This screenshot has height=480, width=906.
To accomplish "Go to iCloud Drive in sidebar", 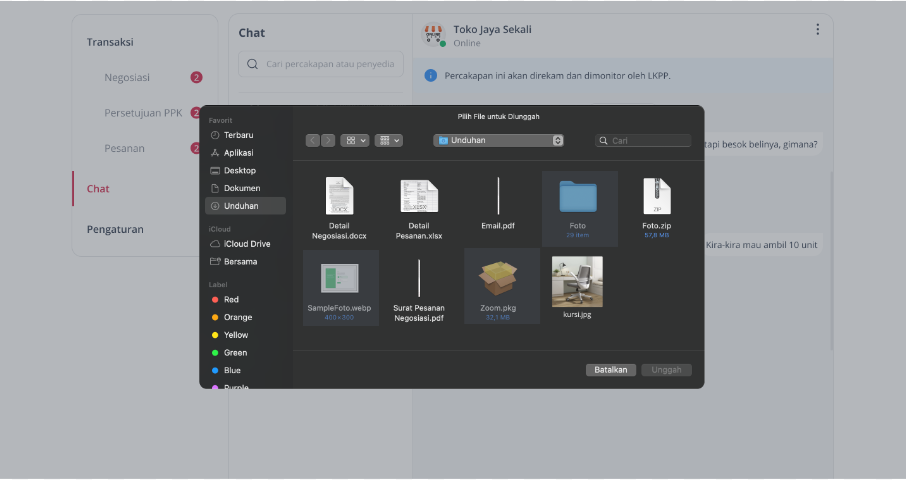I will (245, 244).
